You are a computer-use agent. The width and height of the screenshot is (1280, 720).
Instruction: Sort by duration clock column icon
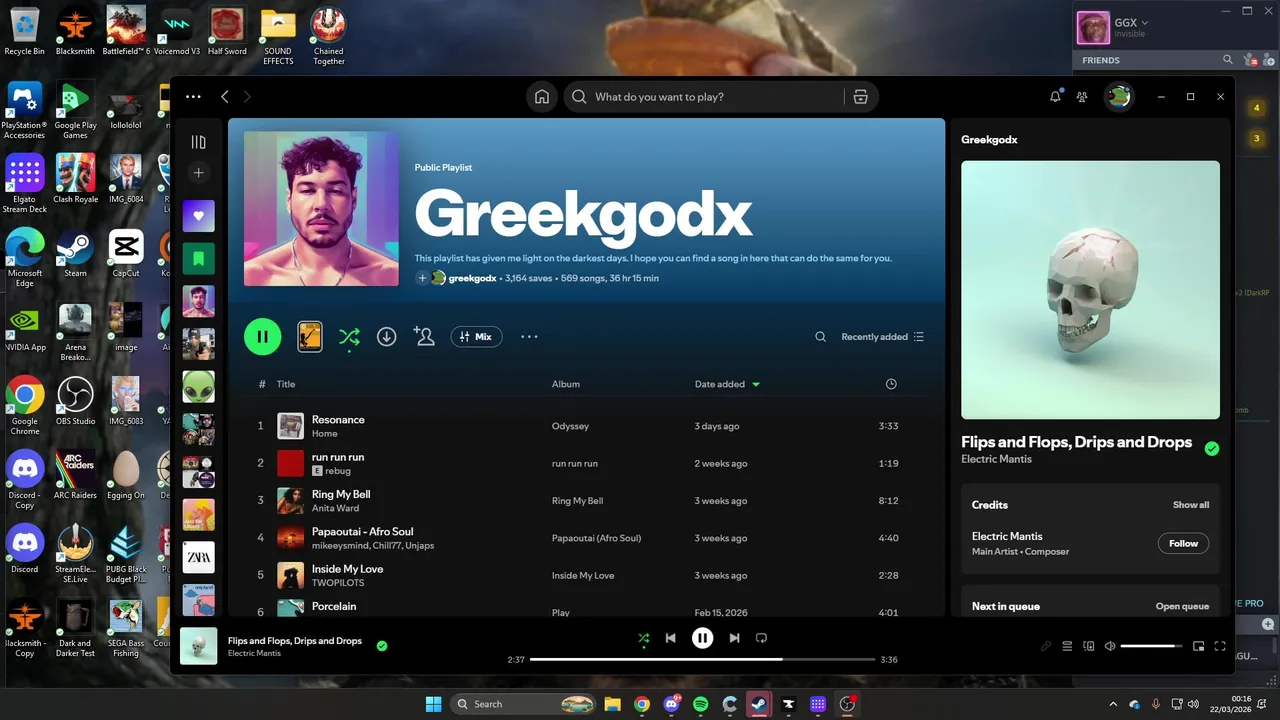(x=891, y=384)
